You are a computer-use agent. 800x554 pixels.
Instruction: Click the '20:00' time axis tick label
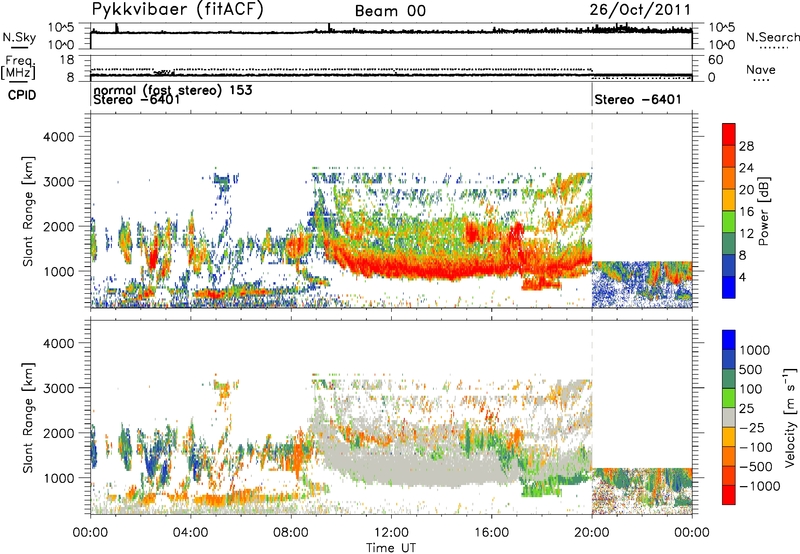coord(592,533)
